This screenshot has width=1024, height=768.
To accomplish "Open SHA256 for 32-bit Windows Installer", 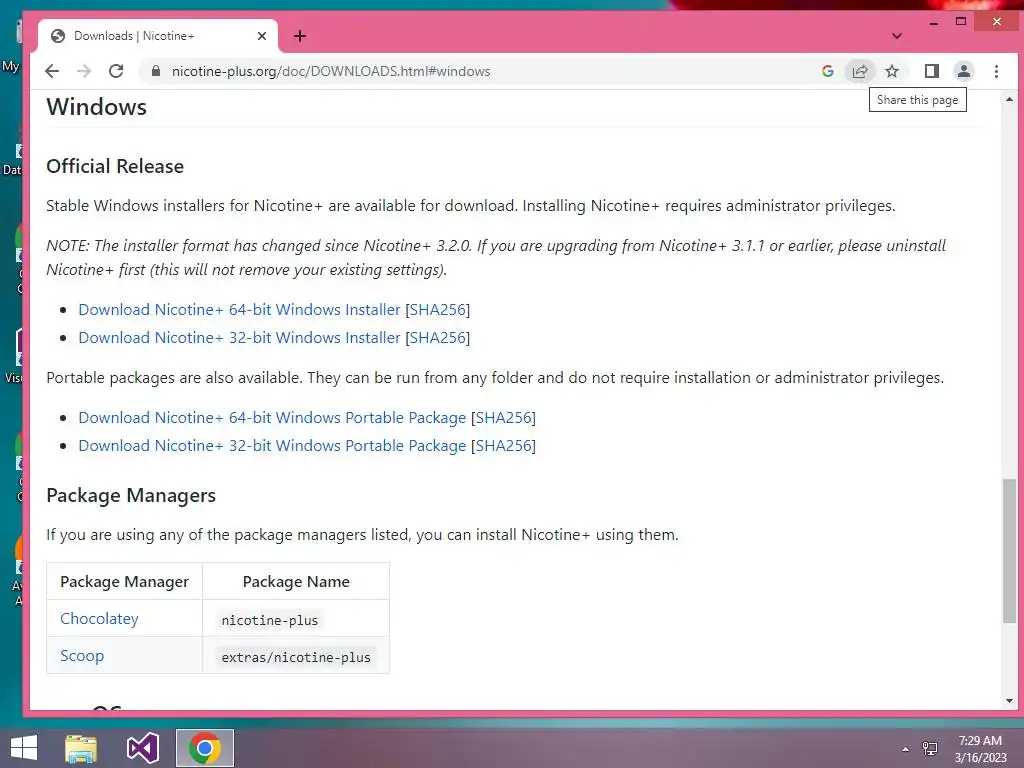I will click(x=438, y=338).
